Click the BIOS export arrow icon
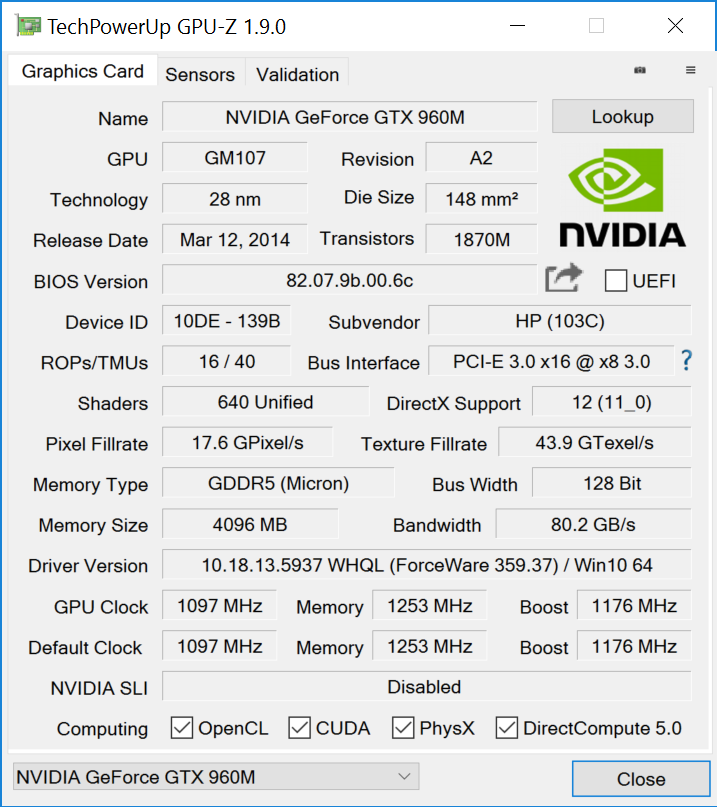 (x=563, y=279)
